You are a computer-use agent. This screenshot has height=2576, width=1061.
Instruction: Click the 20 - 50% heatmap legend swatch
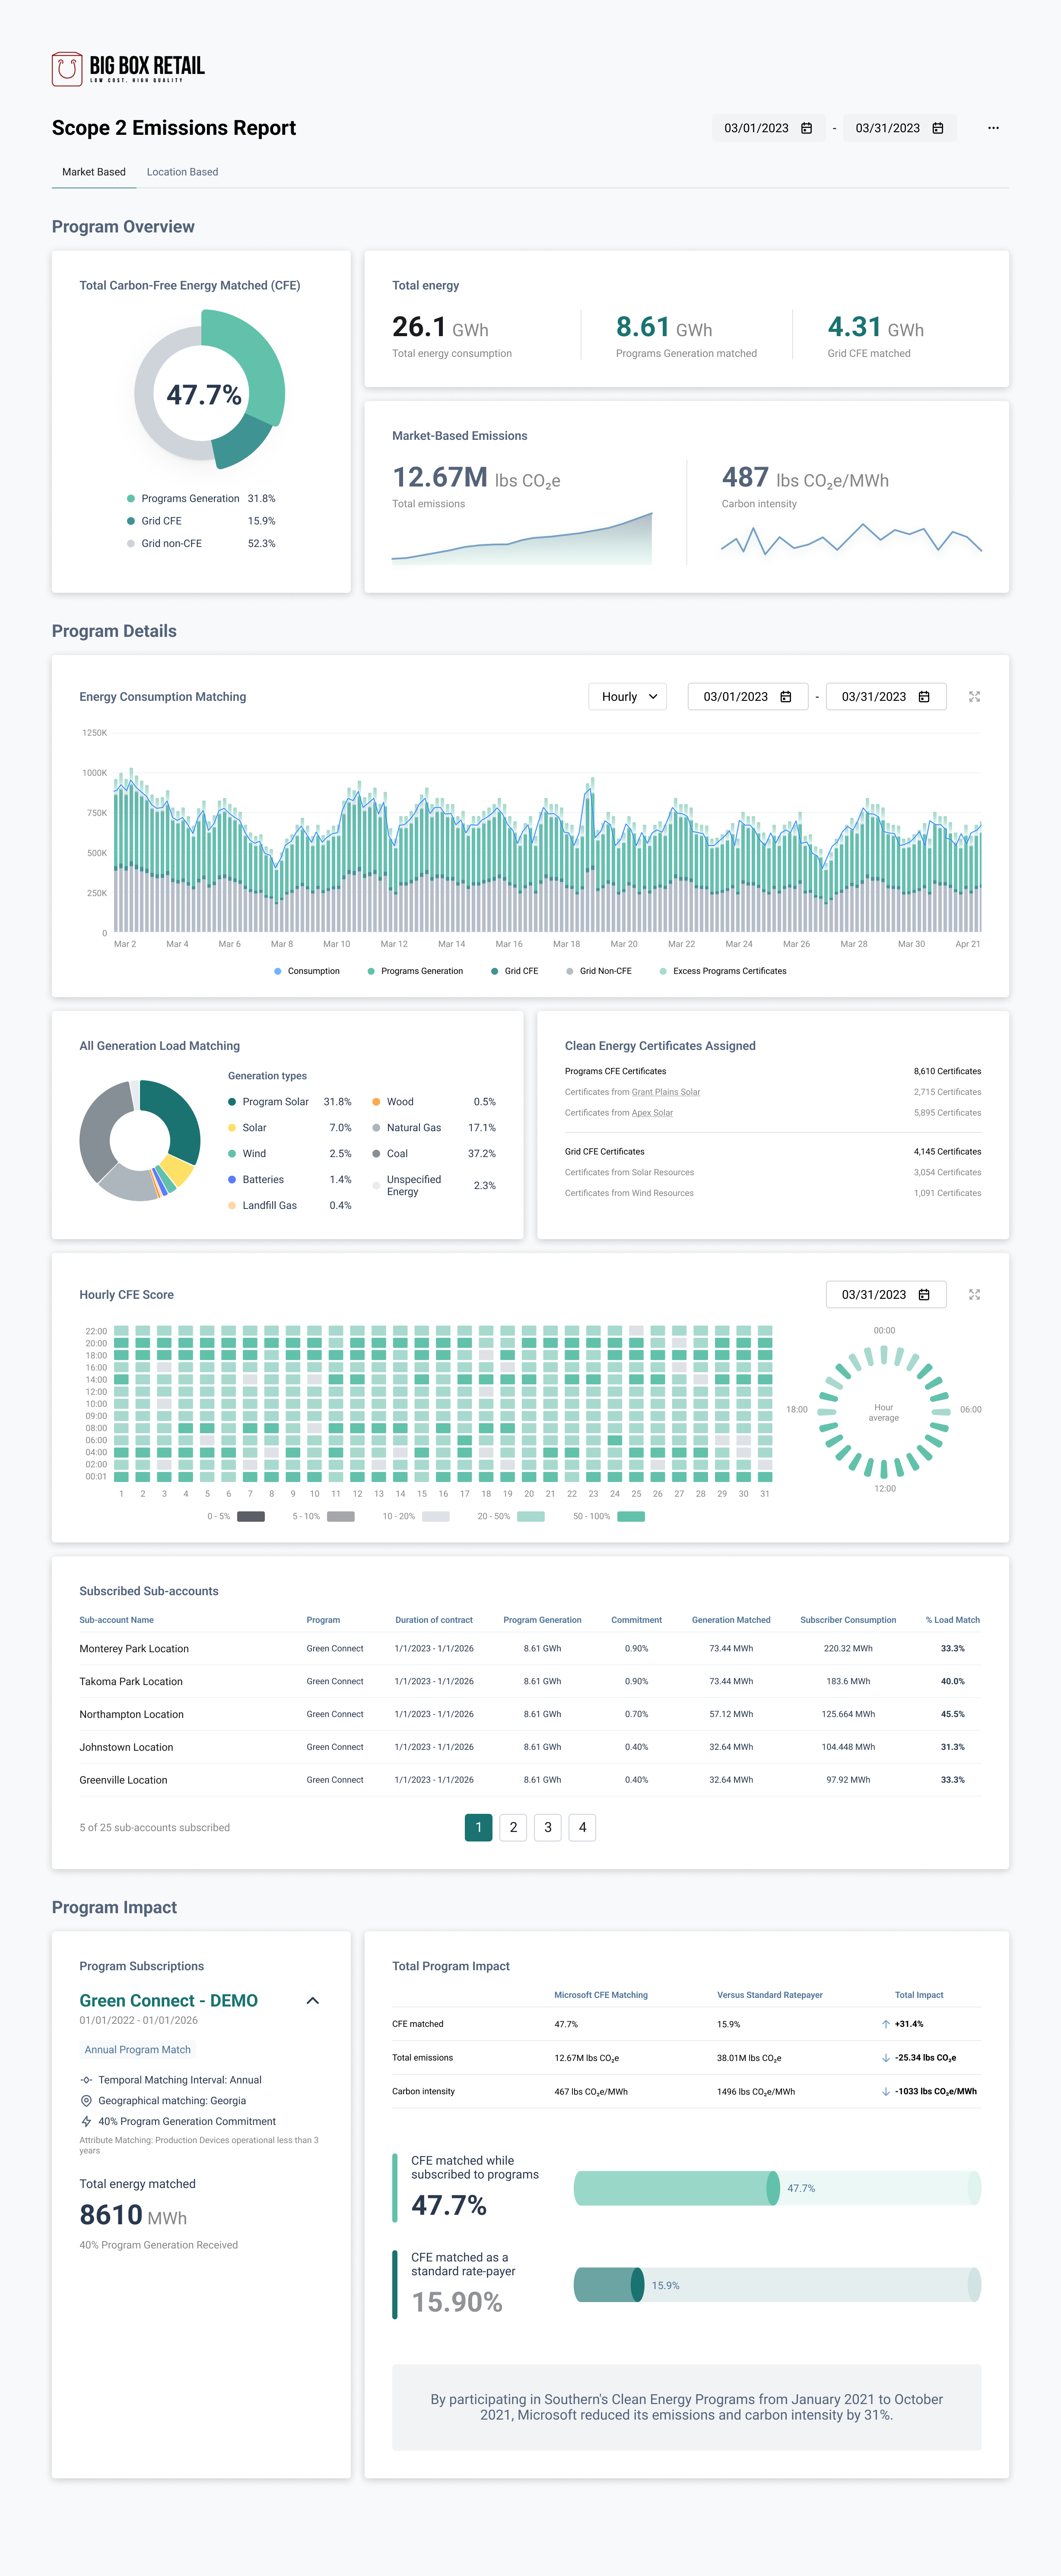pyautogui.click(x=531, y=1517)
